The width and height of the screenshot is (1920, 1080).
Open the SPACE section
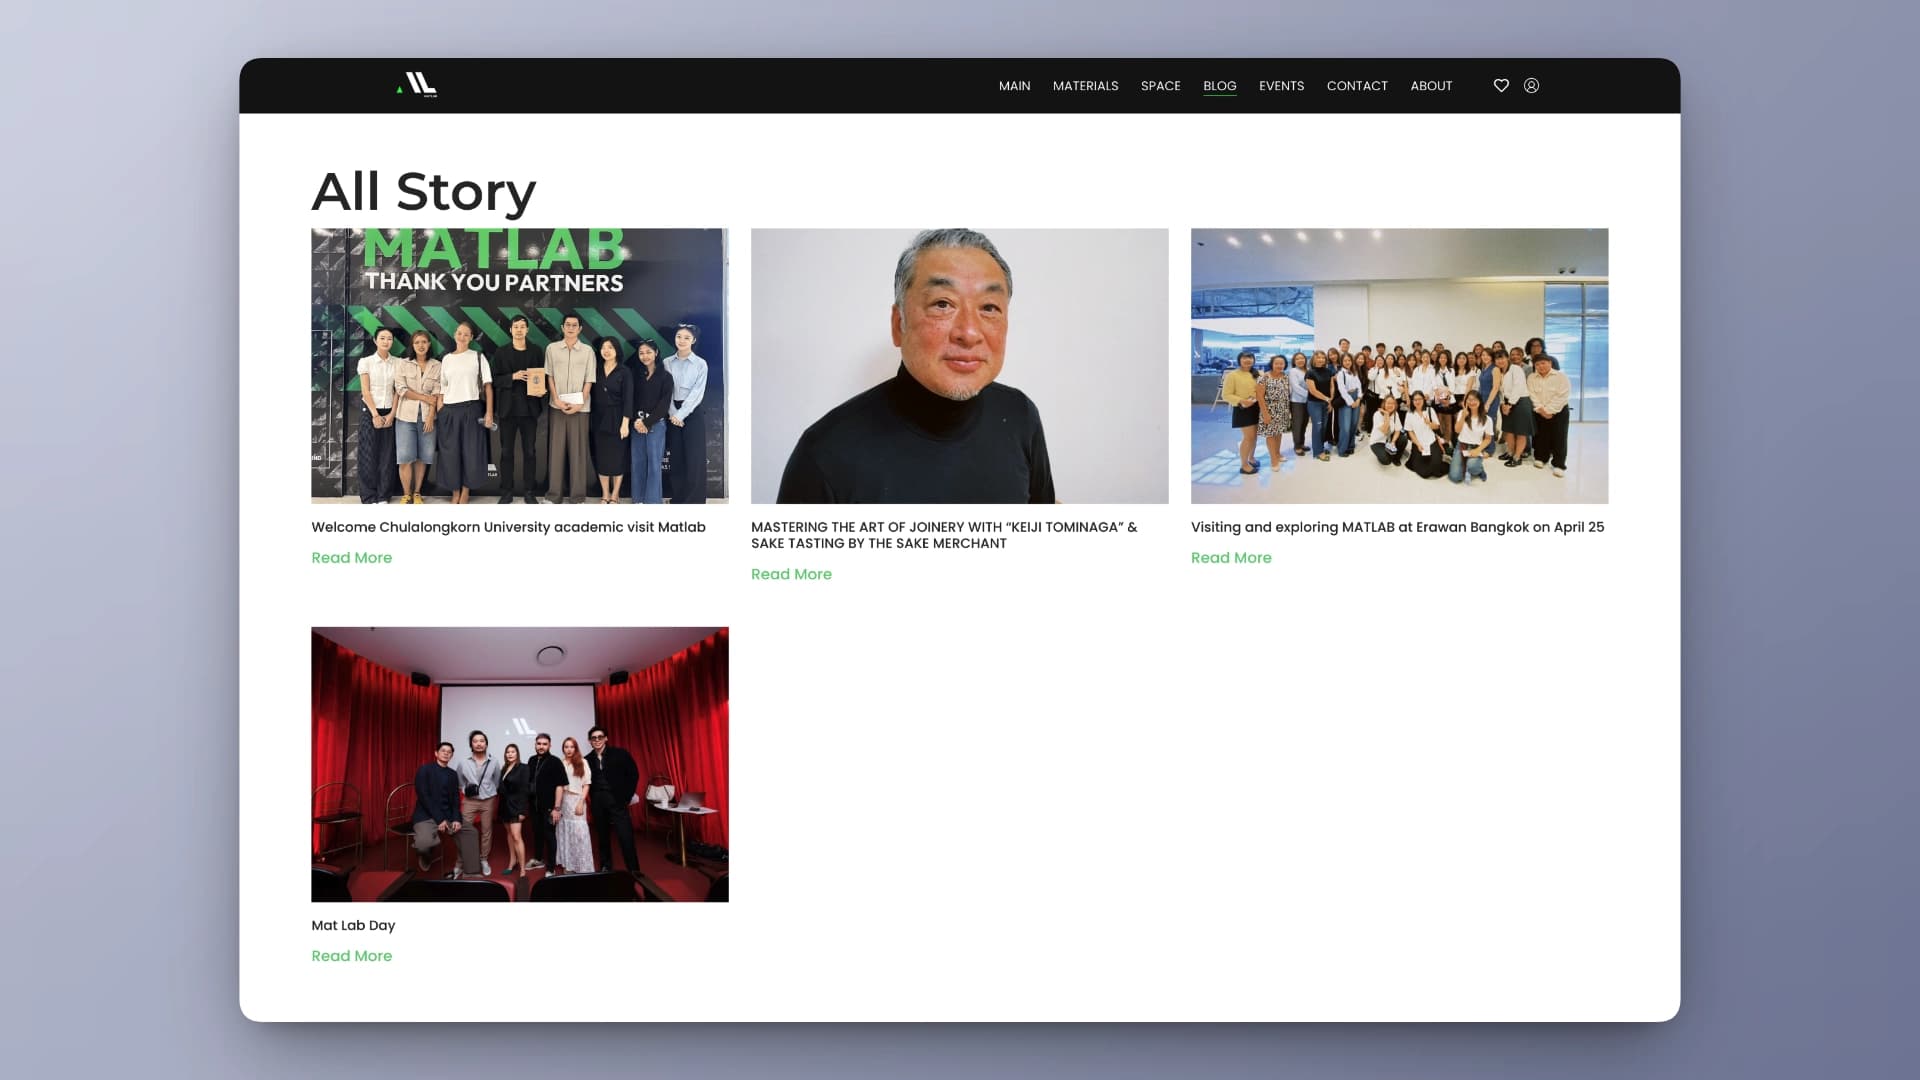pos(1160,86)
